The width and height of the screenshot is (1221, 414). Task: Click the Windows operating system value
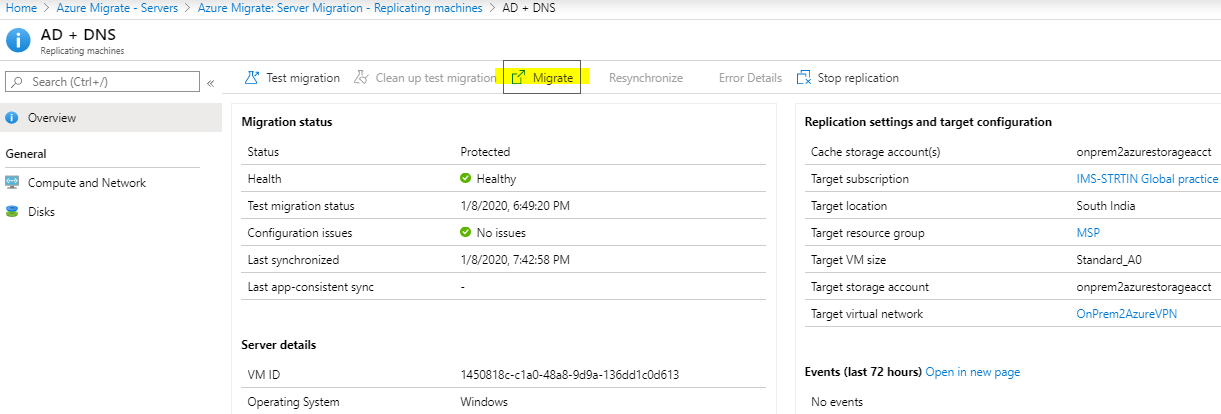[x=484, y=402]
